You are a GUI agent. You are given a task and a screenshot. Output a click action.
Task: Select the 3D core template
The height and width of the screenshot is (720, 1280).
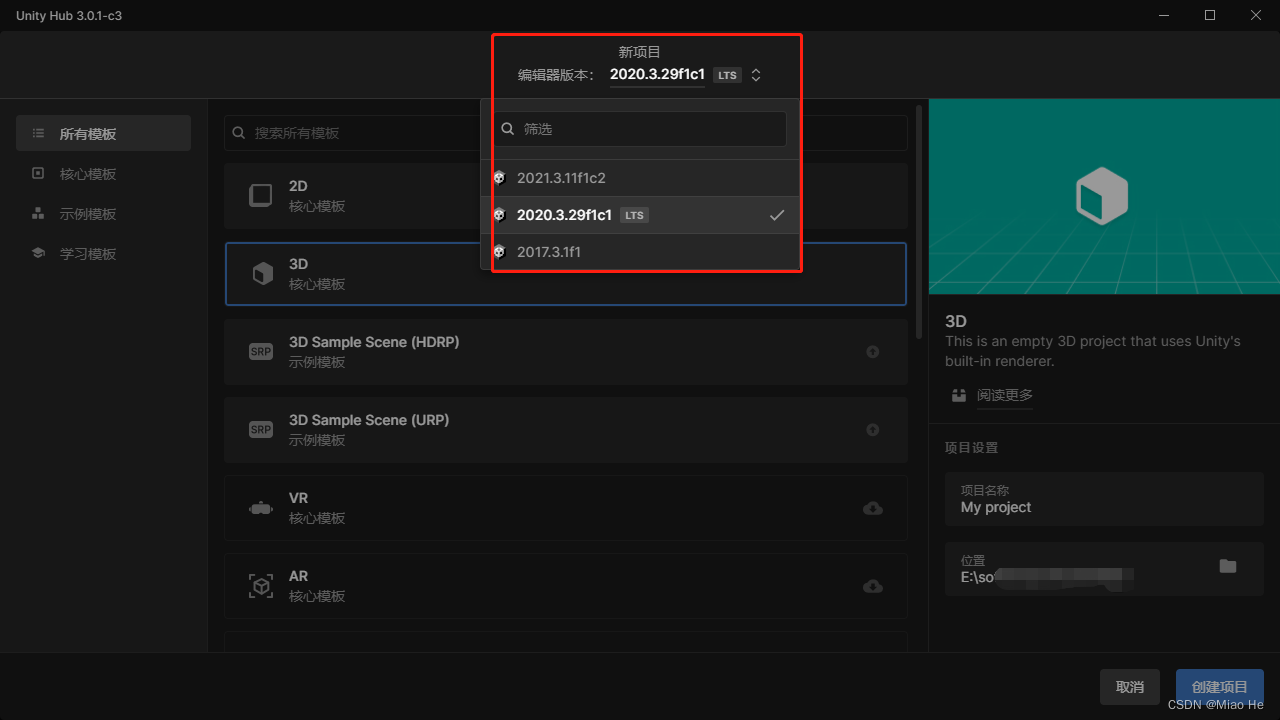pos(566,273)
